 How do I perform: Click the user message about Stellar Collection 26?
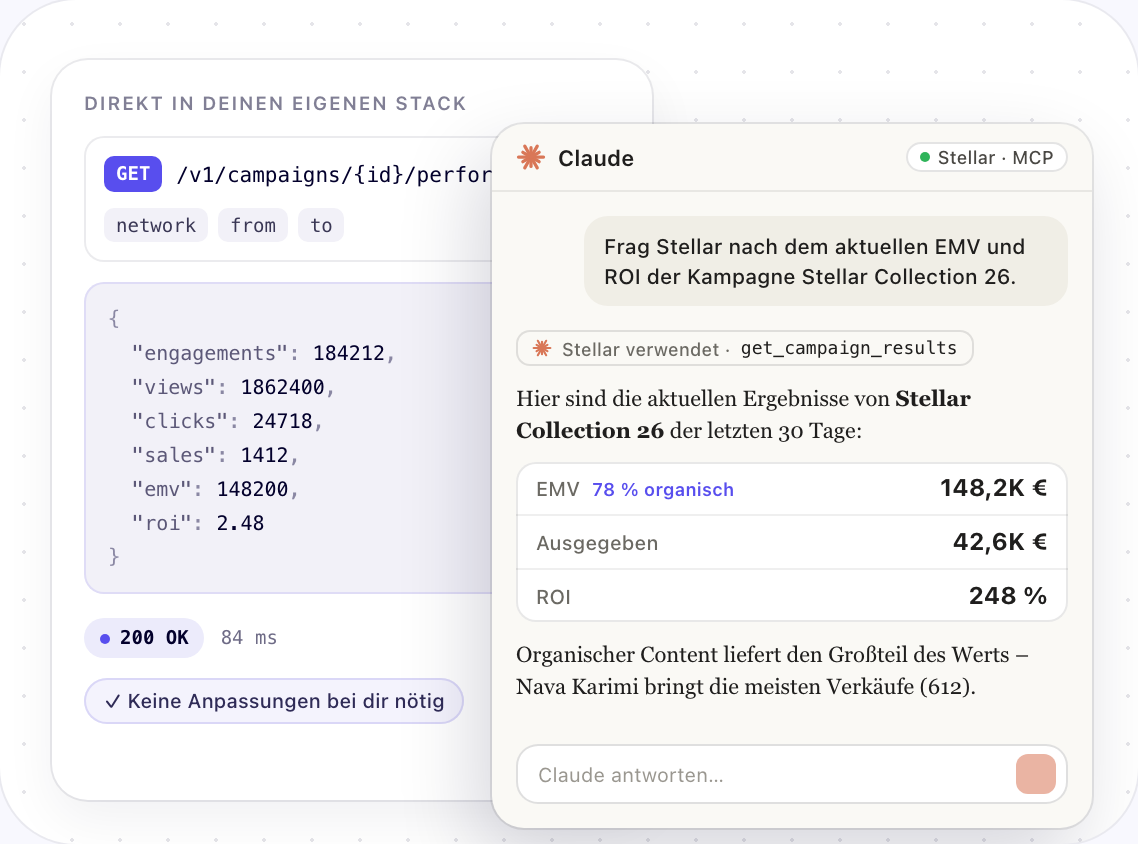(825, 261)
